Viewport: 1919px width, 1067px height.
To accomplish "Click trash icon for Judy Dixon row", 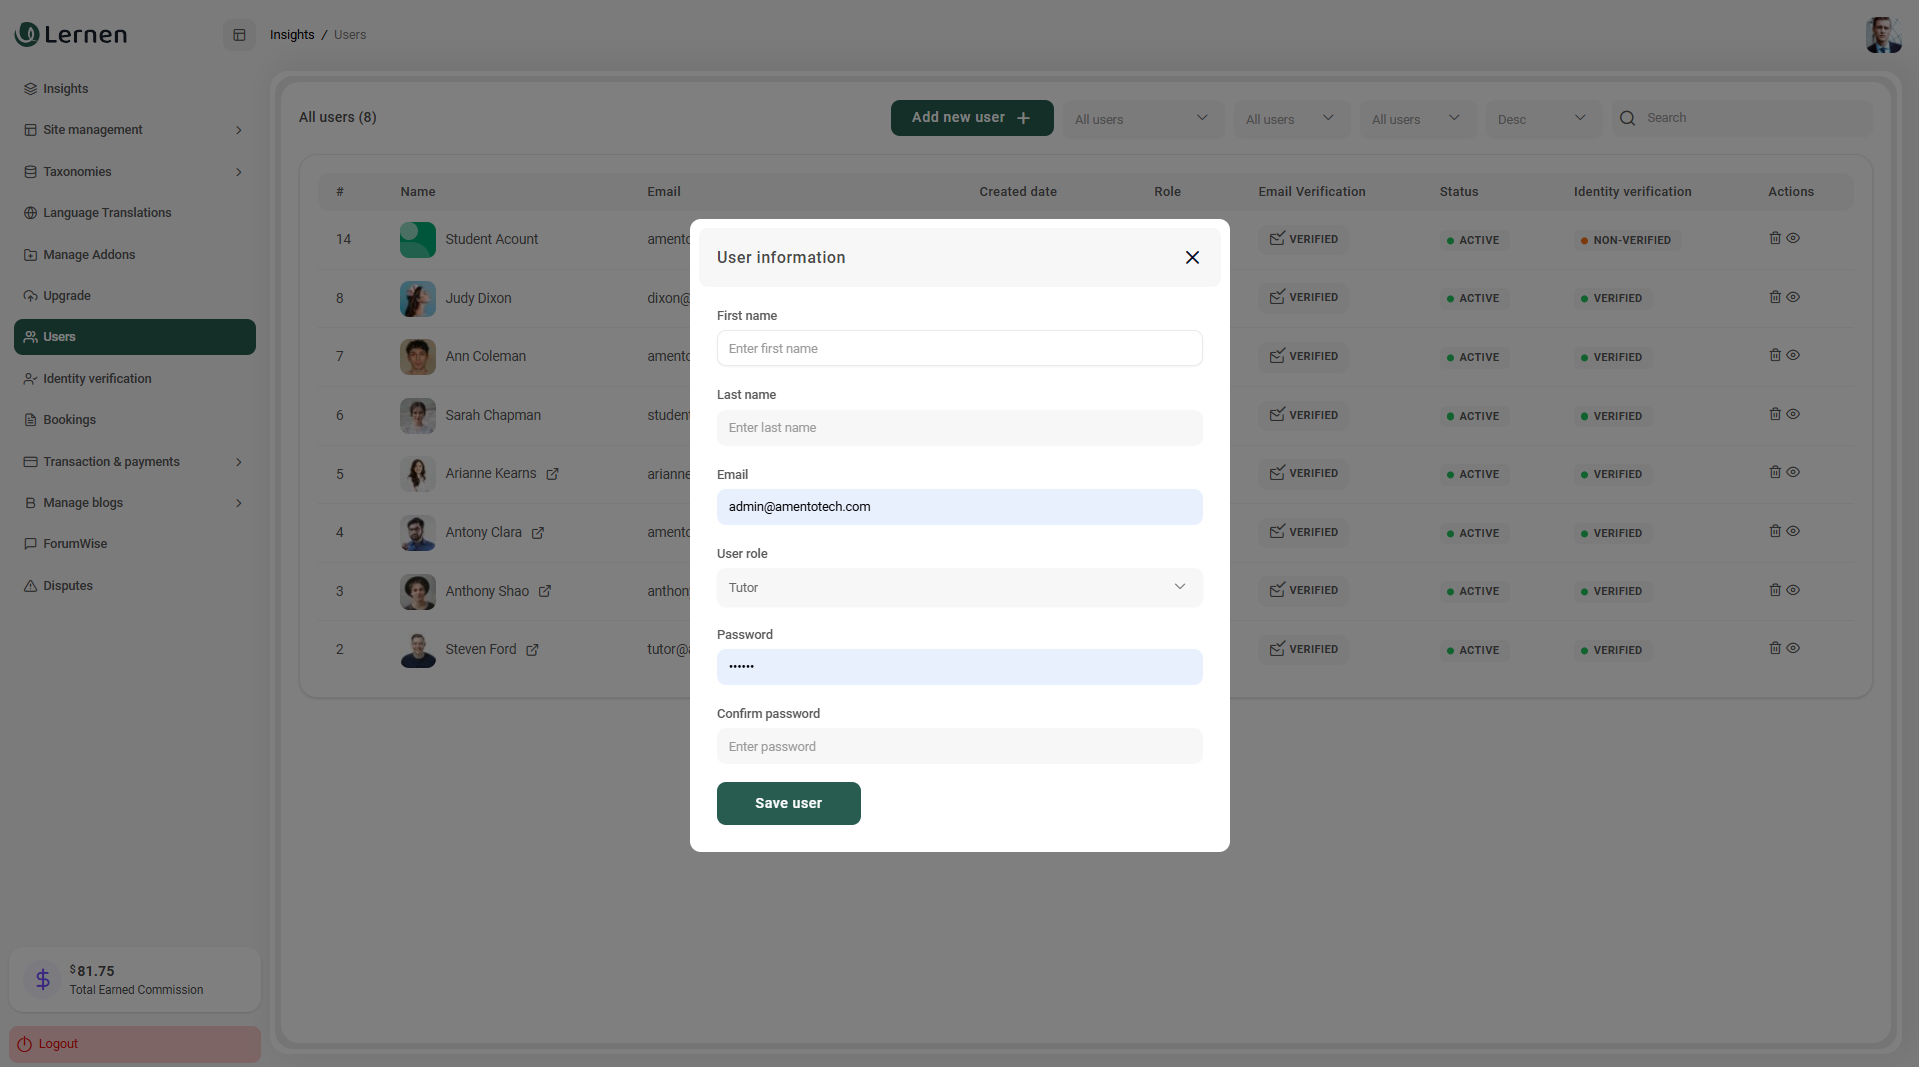I will [x=1775, y=297].
